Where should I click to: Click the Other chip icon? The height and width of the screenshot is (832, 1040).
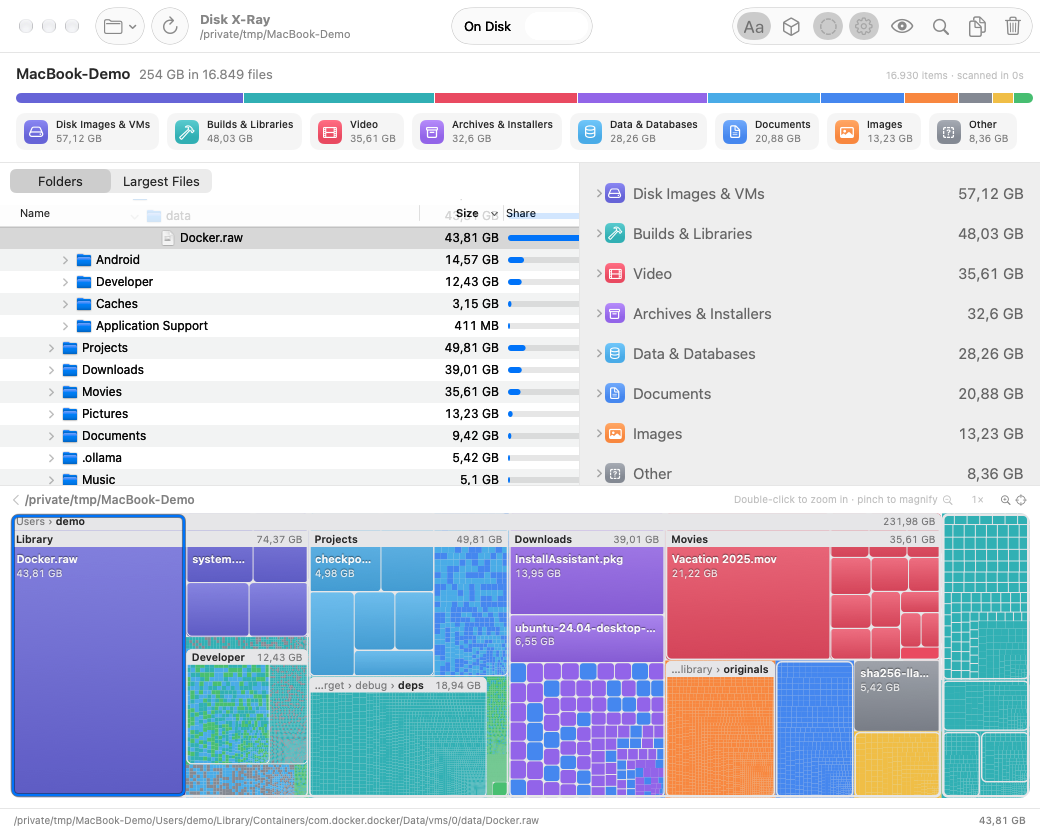(x=949, y=132)
